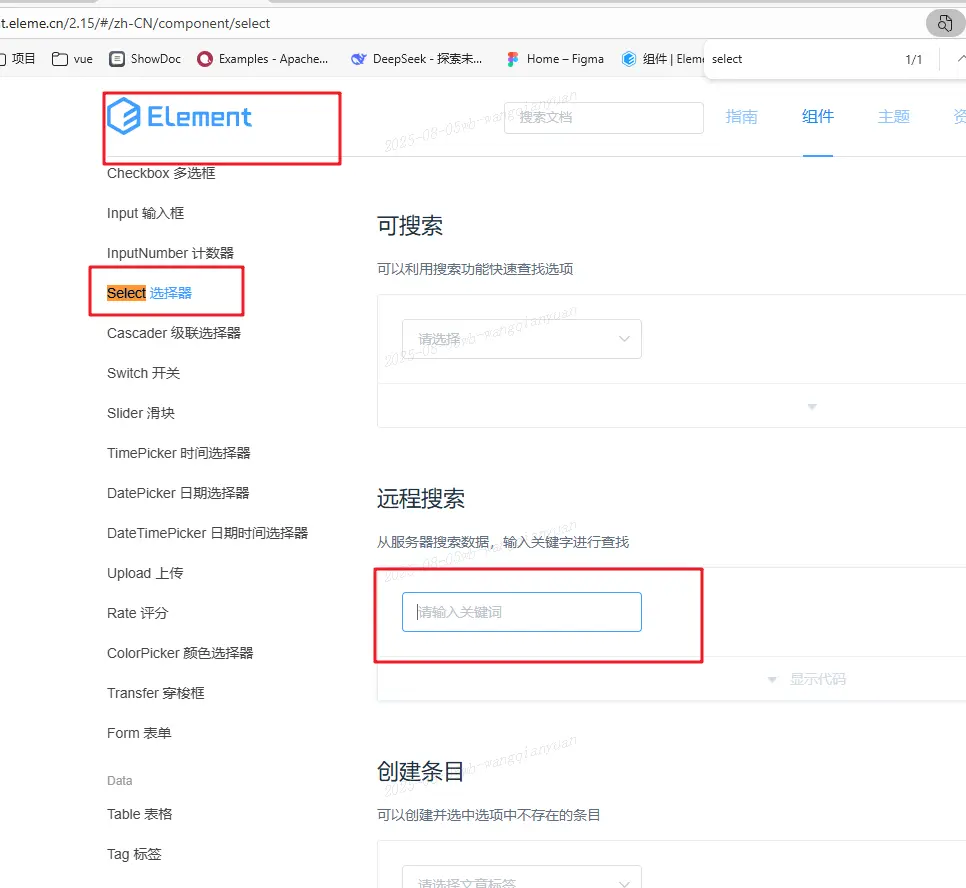Open the 组件 | Element bookmark
966x888 pixels.
[662, 59]
